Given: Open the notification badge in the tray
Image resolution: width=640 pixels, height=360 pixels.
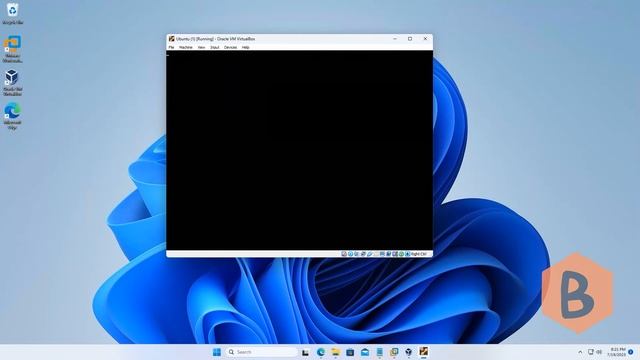Looking at the screenshot, I should point(631,352).
